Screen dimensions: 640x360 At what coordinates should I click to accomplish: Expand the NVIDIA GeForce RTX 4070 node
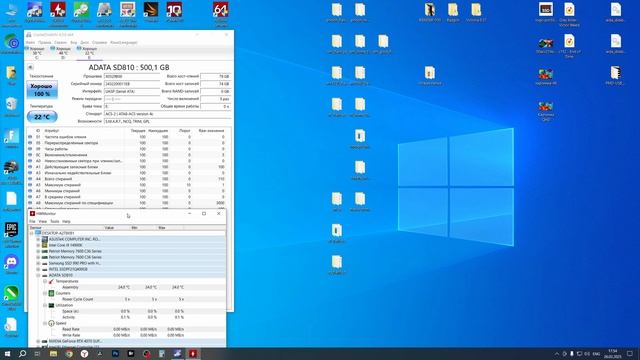38,341
